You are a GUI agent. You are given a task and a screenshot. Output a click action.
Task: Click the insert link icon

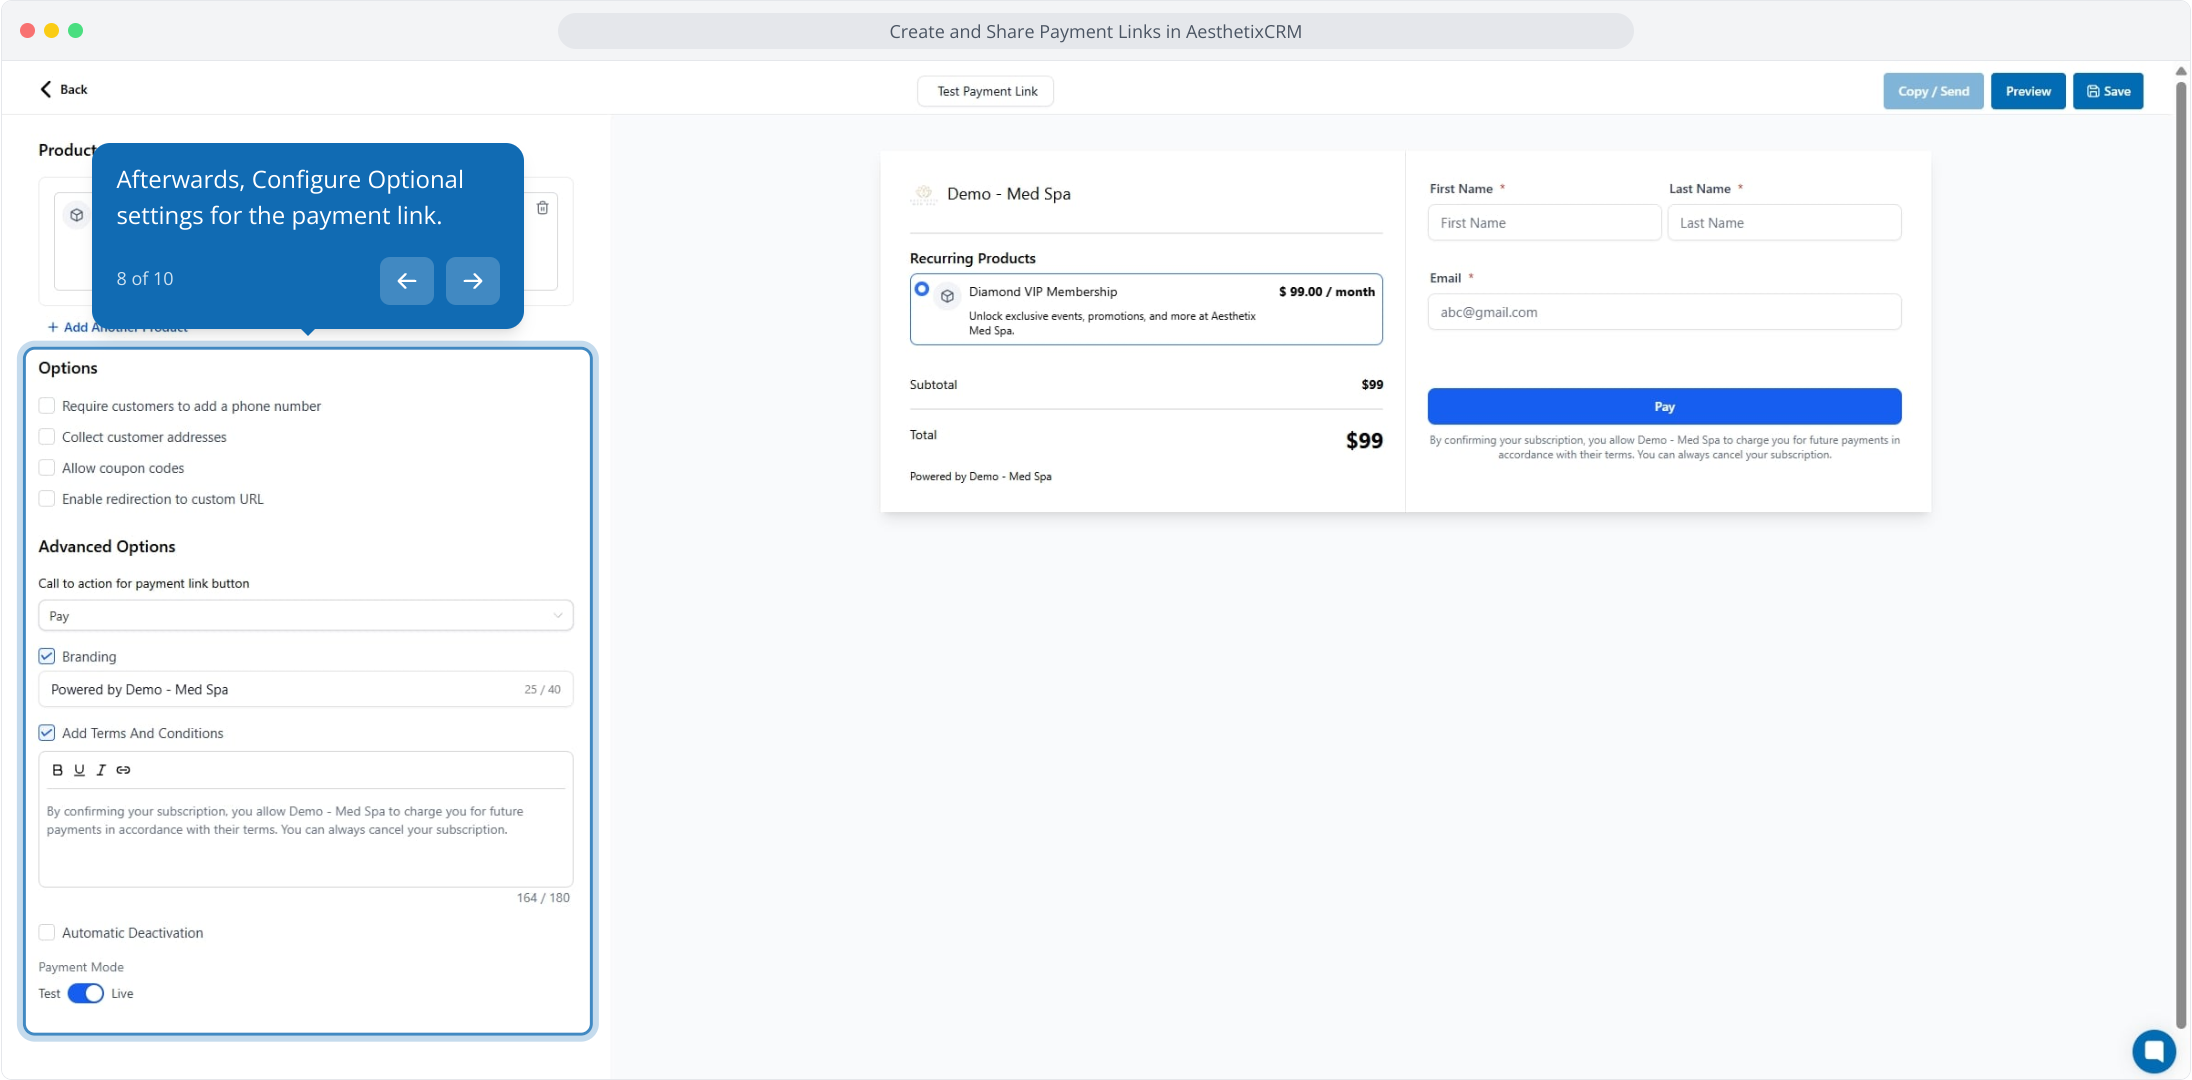(123, 770)
